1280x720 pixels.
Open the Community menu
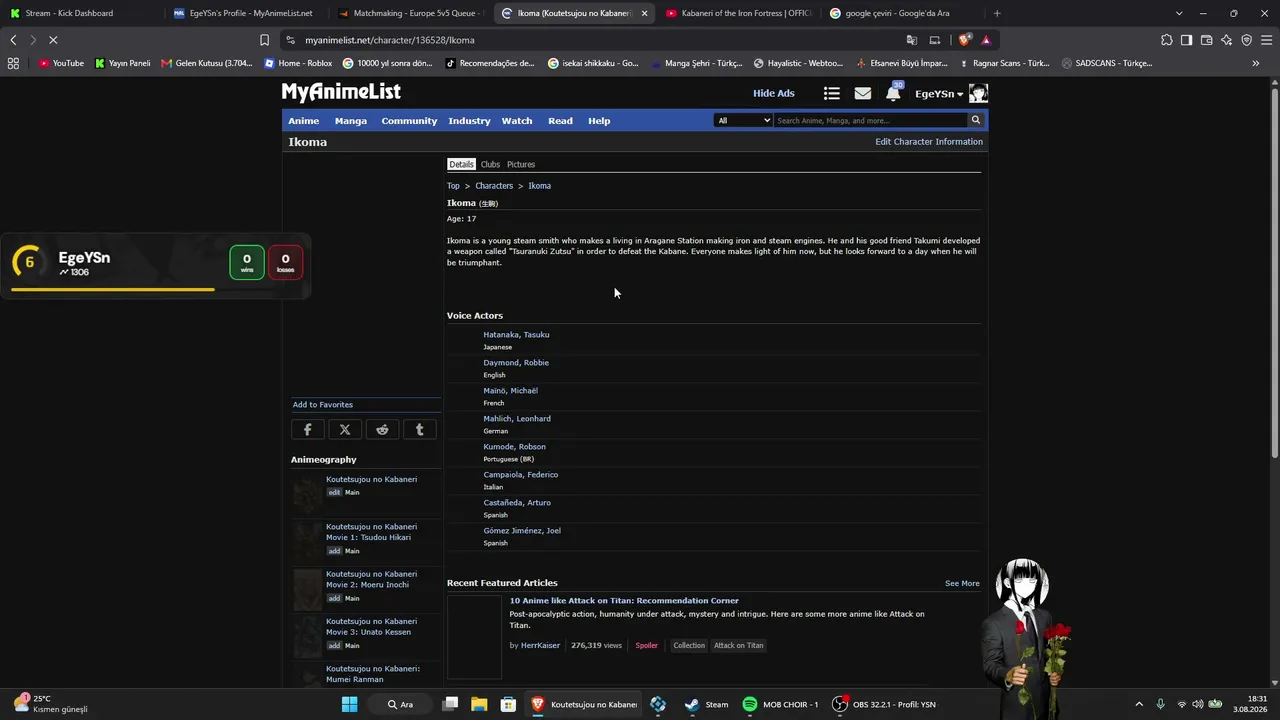[x=409, y=121]
